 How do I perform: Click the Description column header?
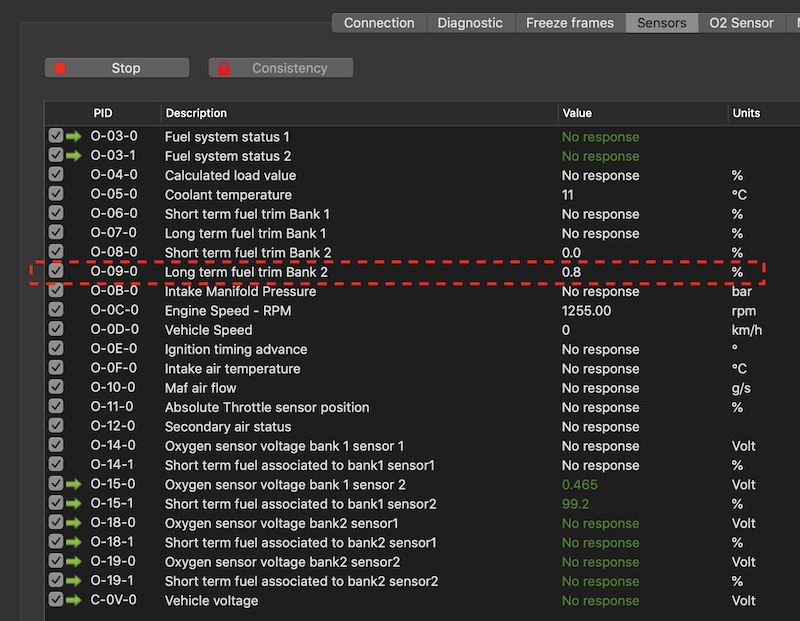[196, 113]
